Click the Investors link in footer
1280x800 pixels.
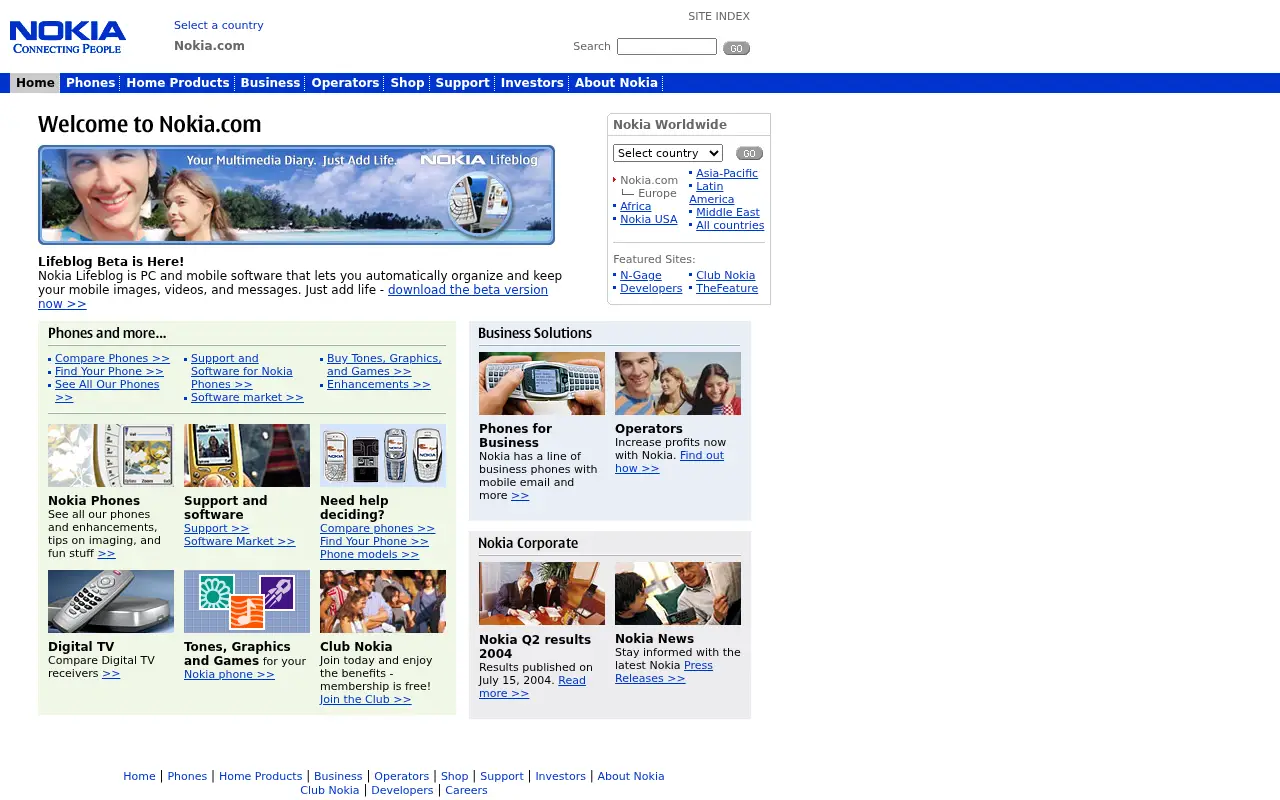click(560, 776)
